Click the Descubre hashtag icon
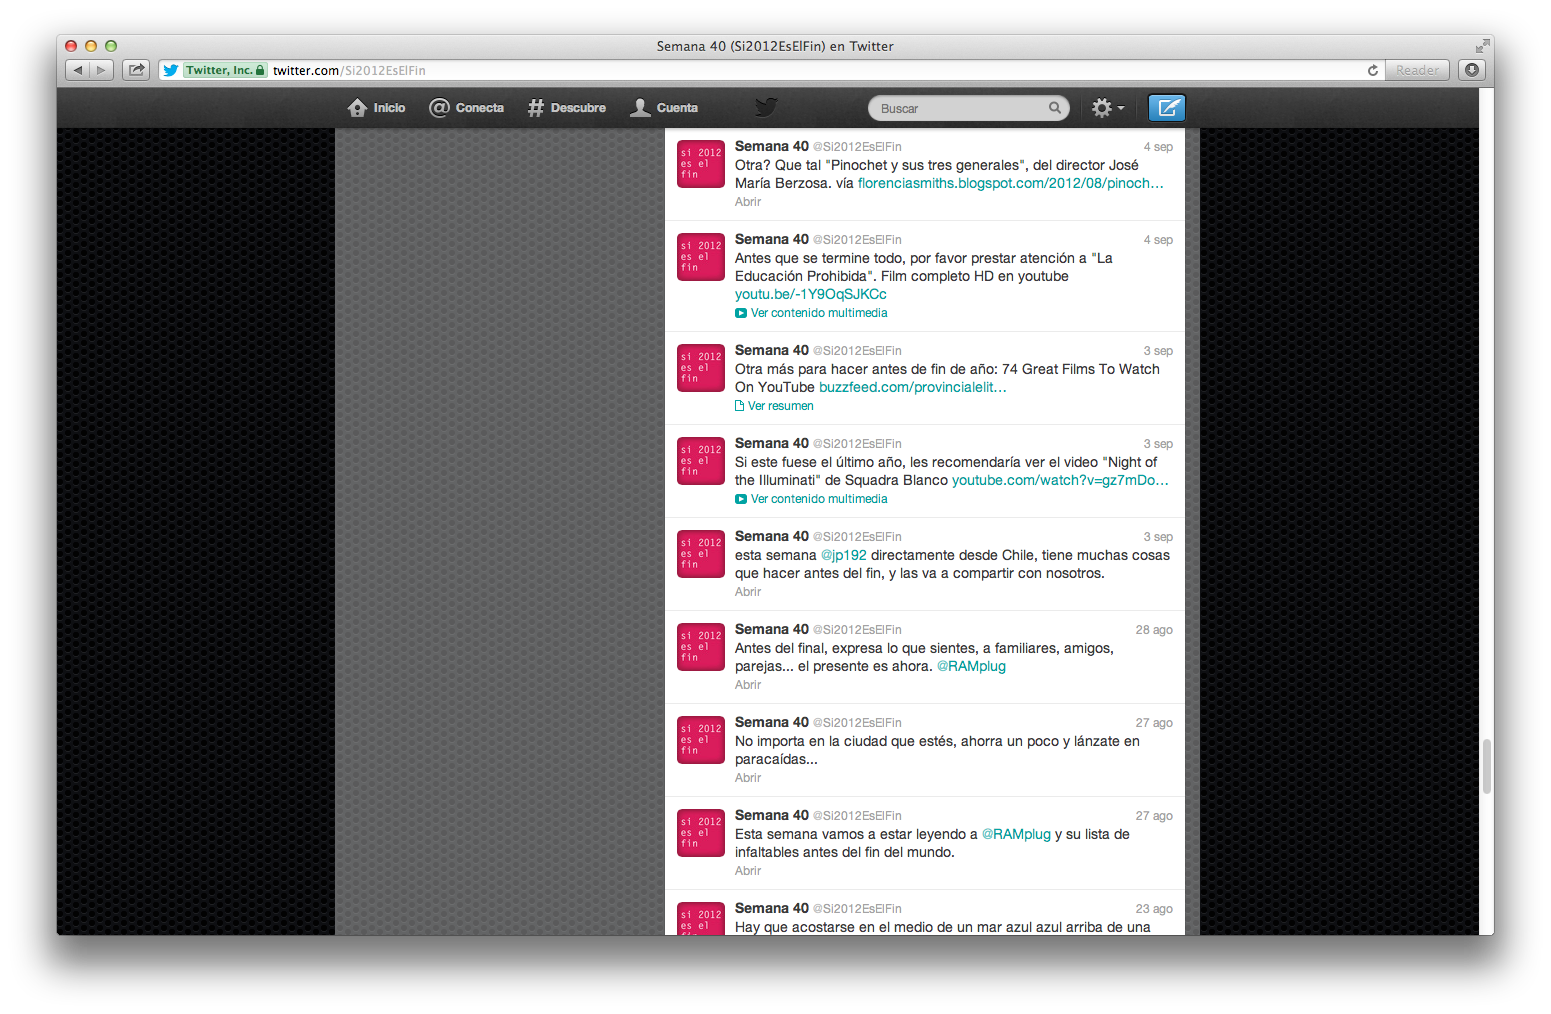Screen dimensions: 1551x1014 536,108
